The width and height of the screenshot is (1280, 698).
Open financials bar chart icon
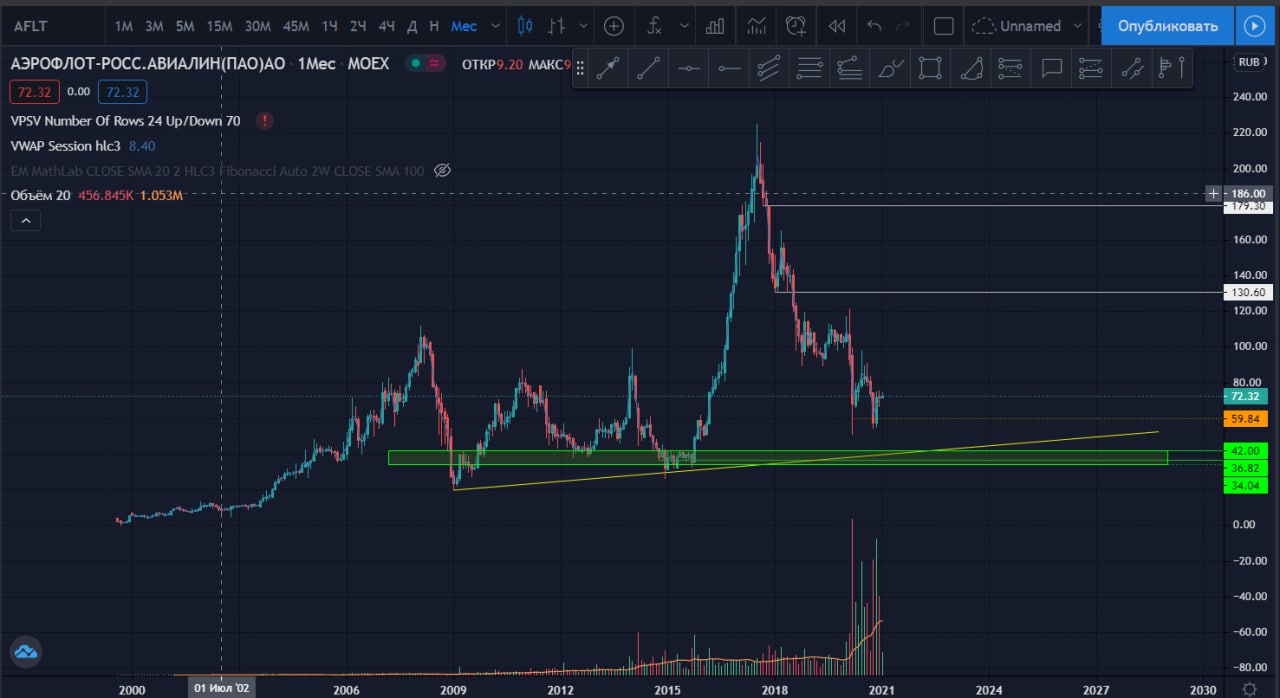point(715,26)
